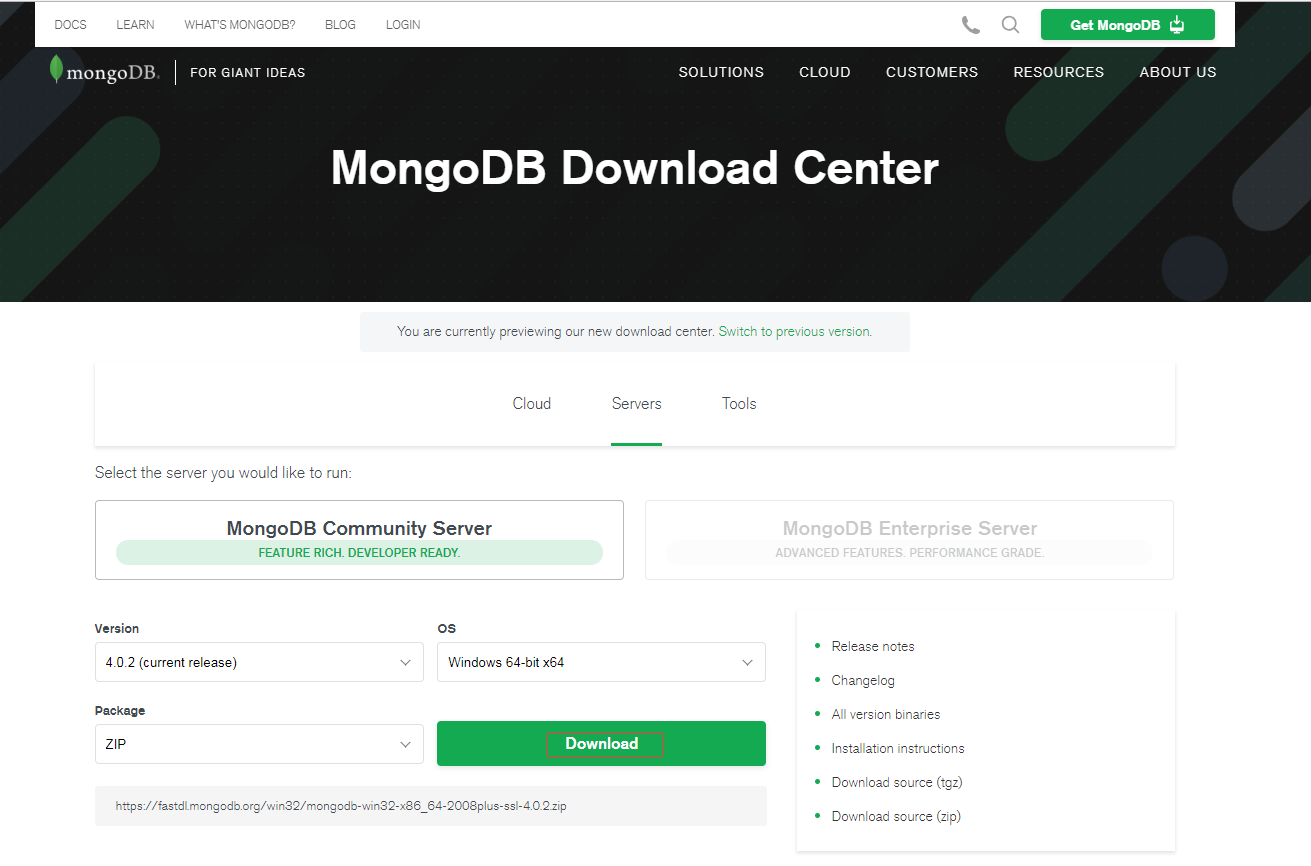Open the LEARN link
1311x866 pixels.
click(x=135, y=25)
